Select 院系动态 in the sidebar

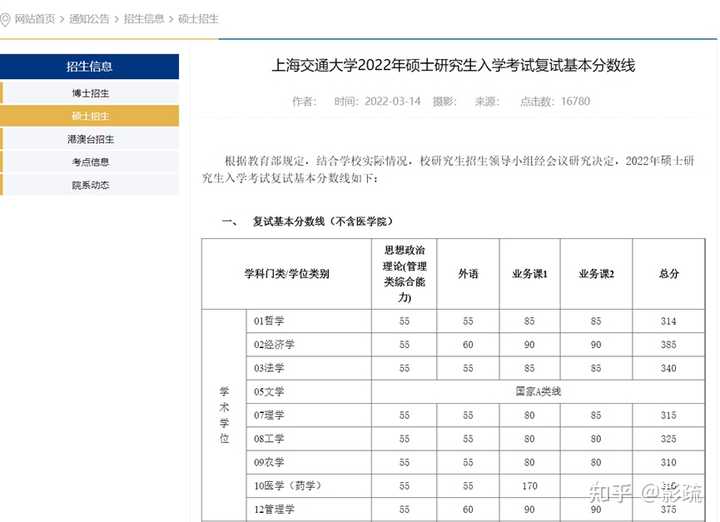[x=90, y=185]
